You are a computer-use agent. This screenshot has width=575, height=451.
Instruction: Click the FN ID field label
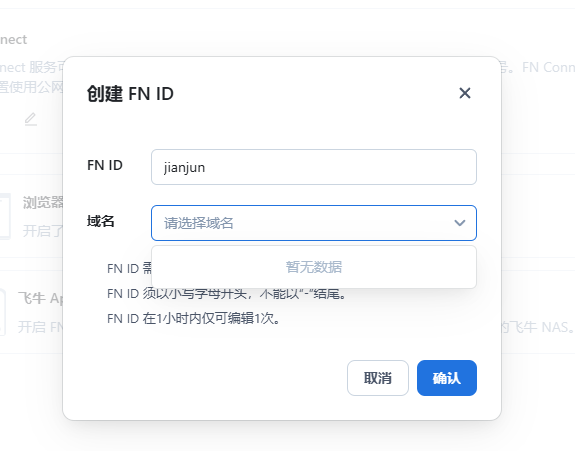(x=105, y=165)
